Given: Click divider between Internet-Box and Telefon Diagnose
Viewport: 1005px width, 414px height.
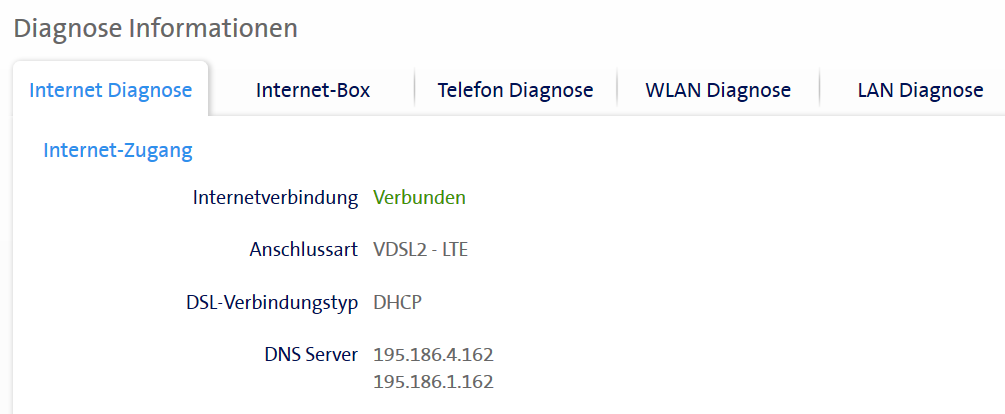Looking at the screenshot, I should tap(414, 90).
